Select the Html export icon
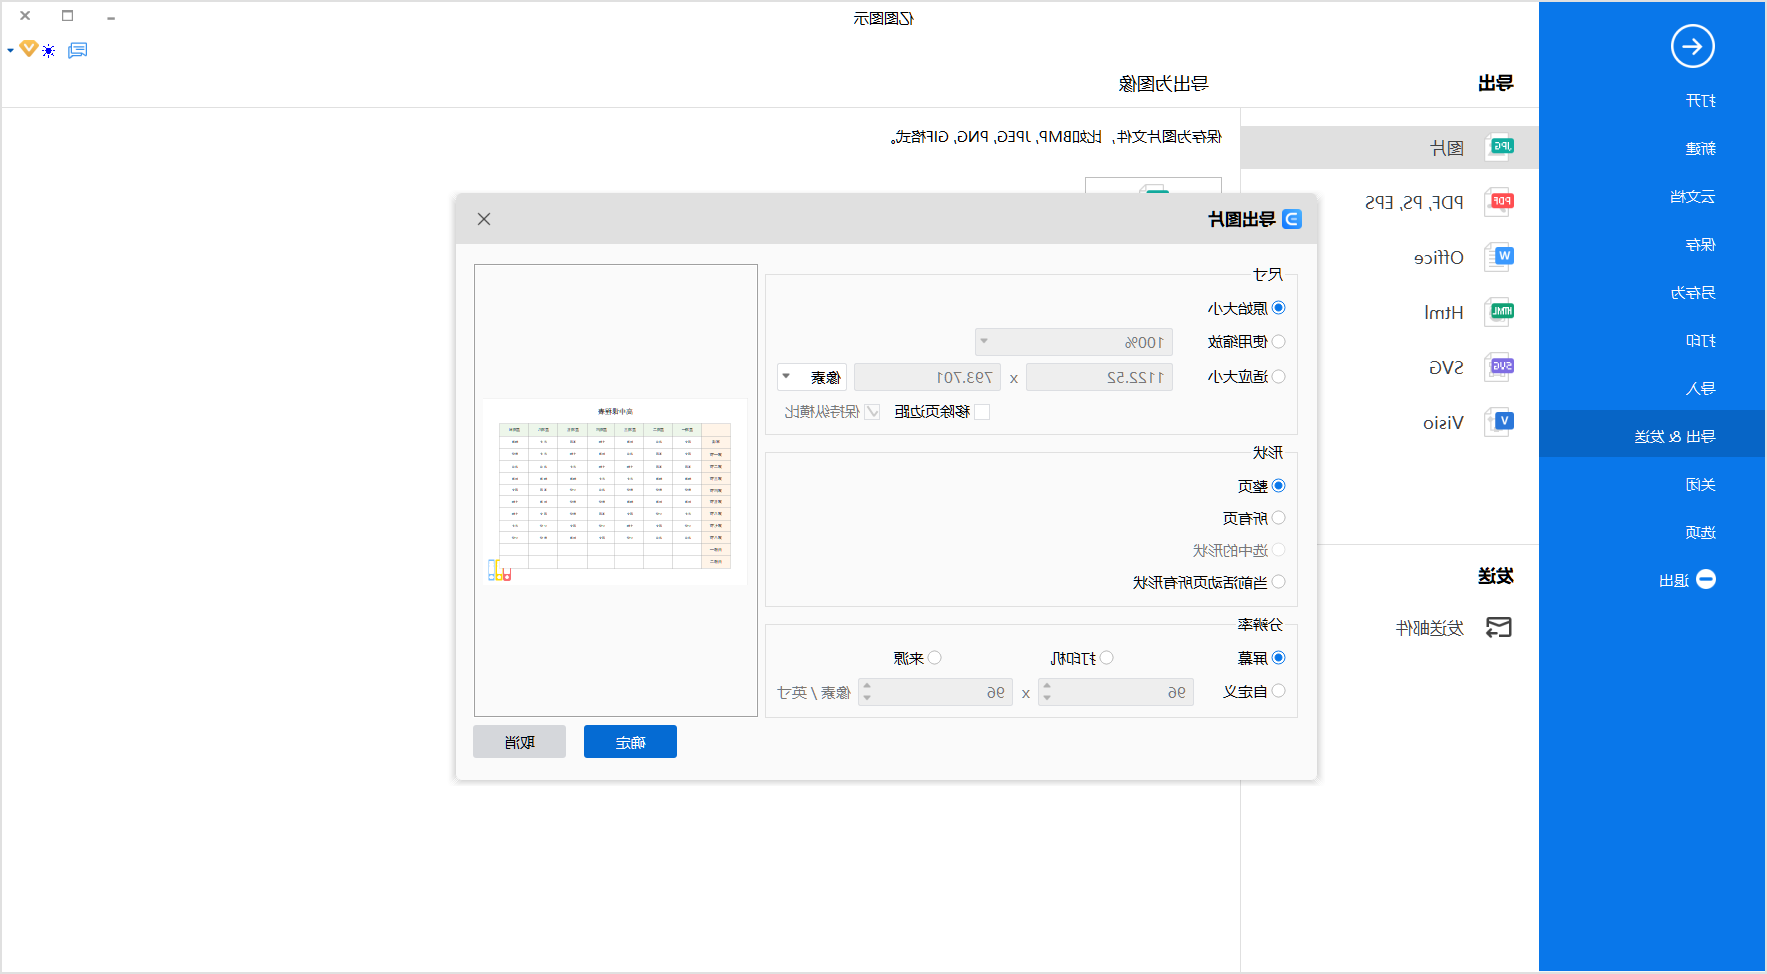 pos(1499,312)
